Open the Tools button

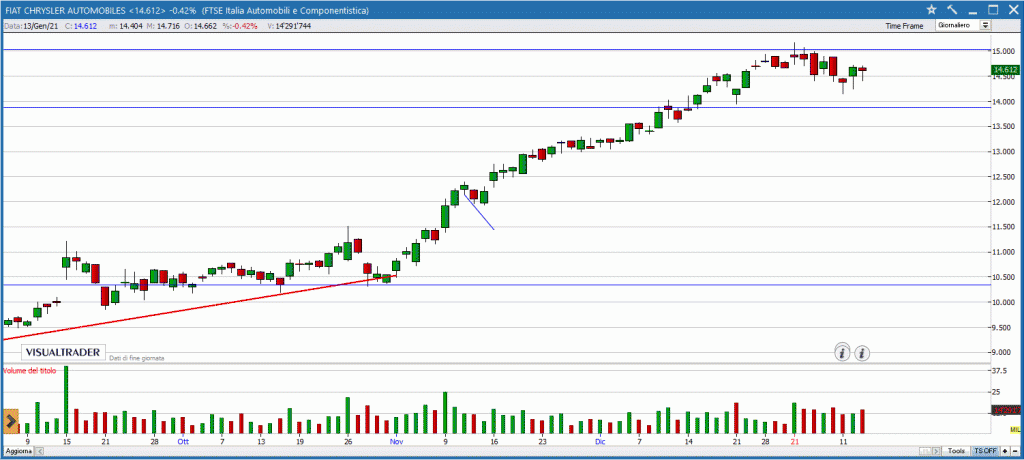click(x=956, y=451)
